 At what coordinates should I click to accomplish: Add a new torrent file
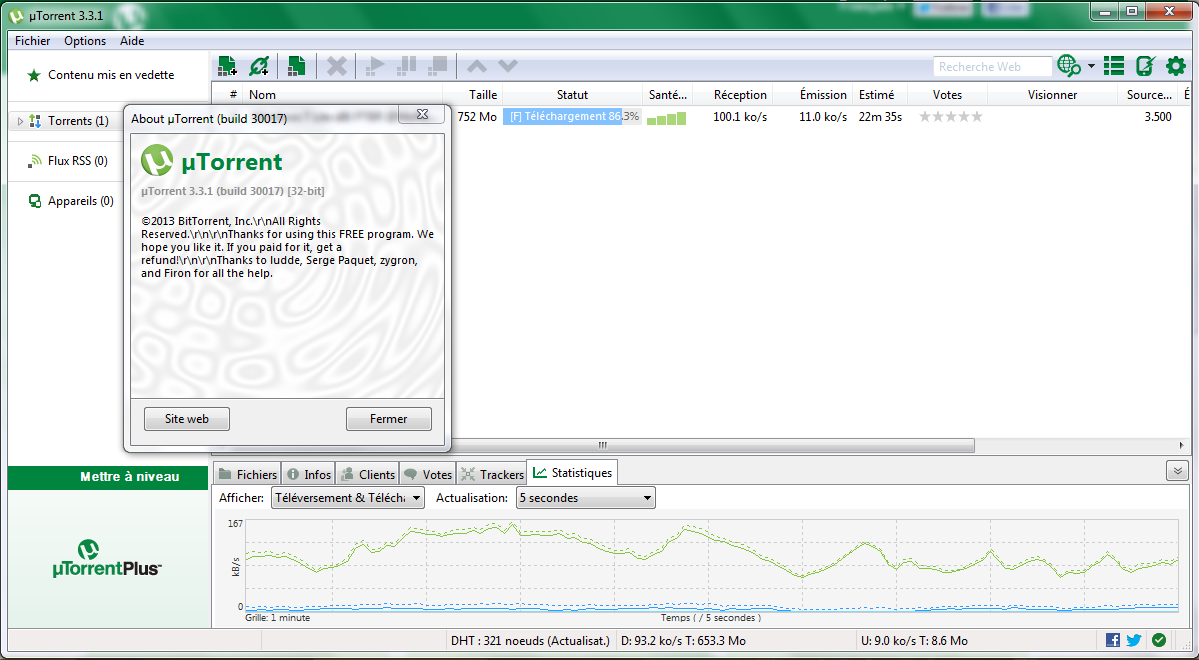click(x=227, y=65)
